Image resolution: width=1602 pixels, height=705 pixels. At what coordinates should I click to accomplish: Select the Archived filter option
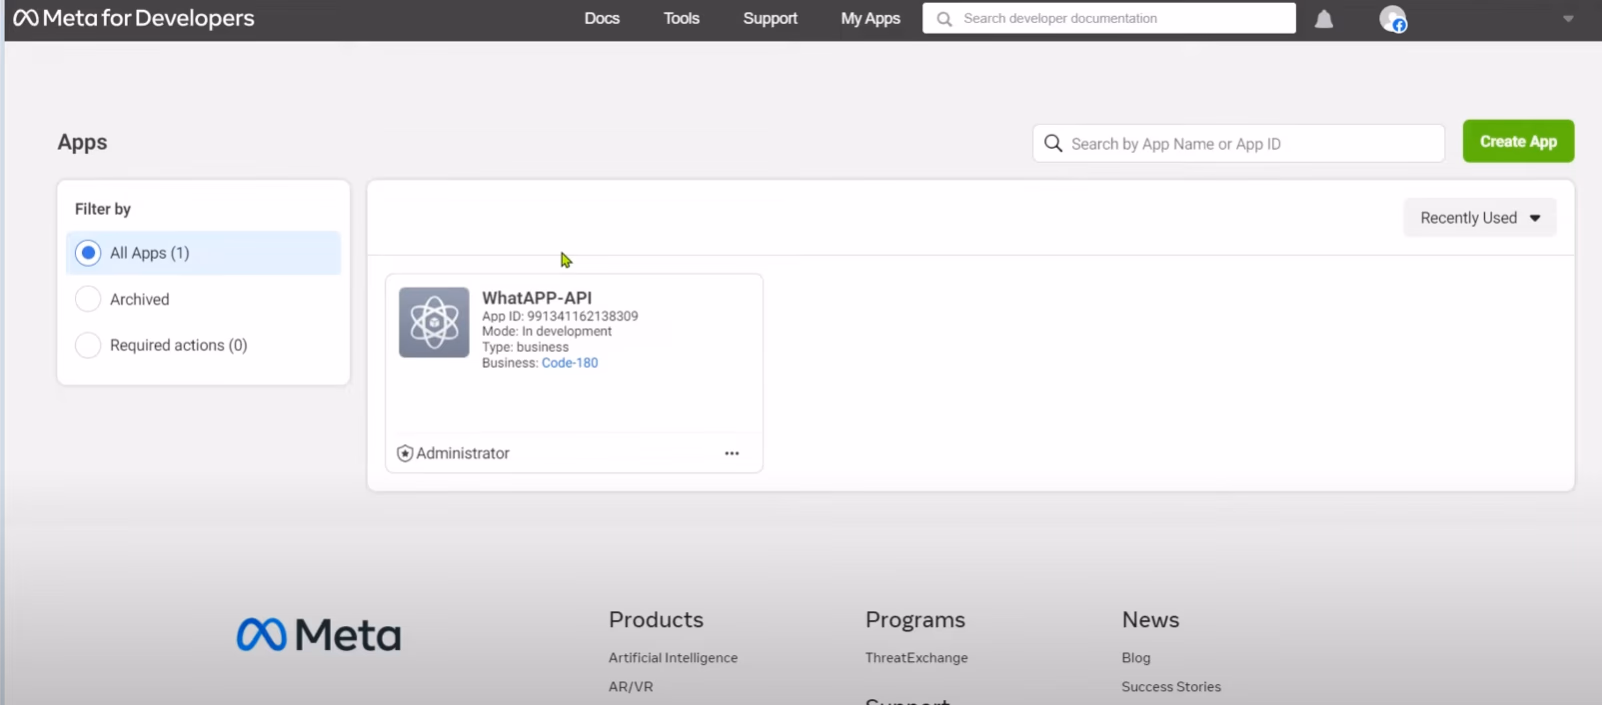pyautogui.click(x=88, y=299)
